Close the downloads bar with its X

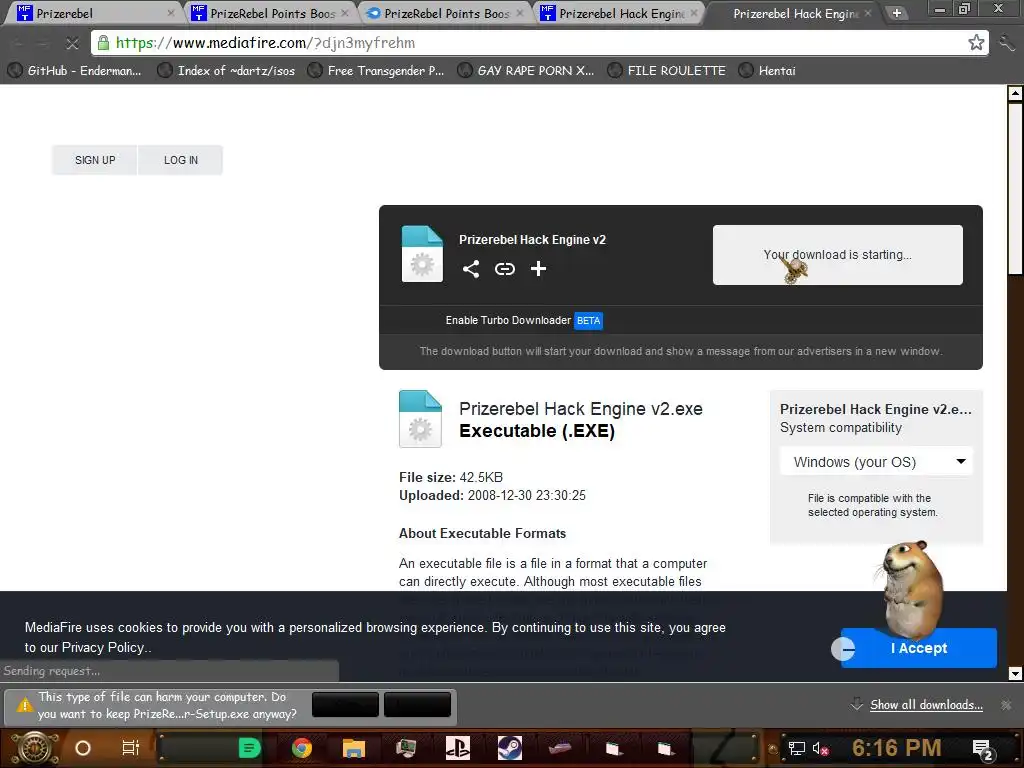point(1006,705)
